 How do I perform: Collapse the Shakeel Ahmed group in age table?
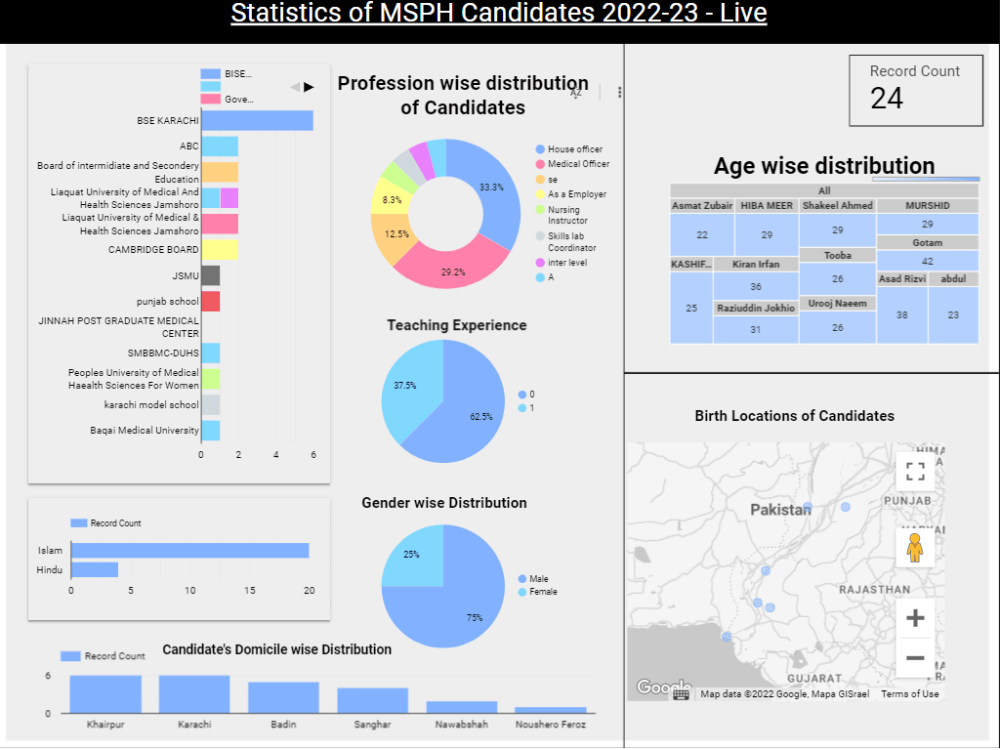click(838, 205)
